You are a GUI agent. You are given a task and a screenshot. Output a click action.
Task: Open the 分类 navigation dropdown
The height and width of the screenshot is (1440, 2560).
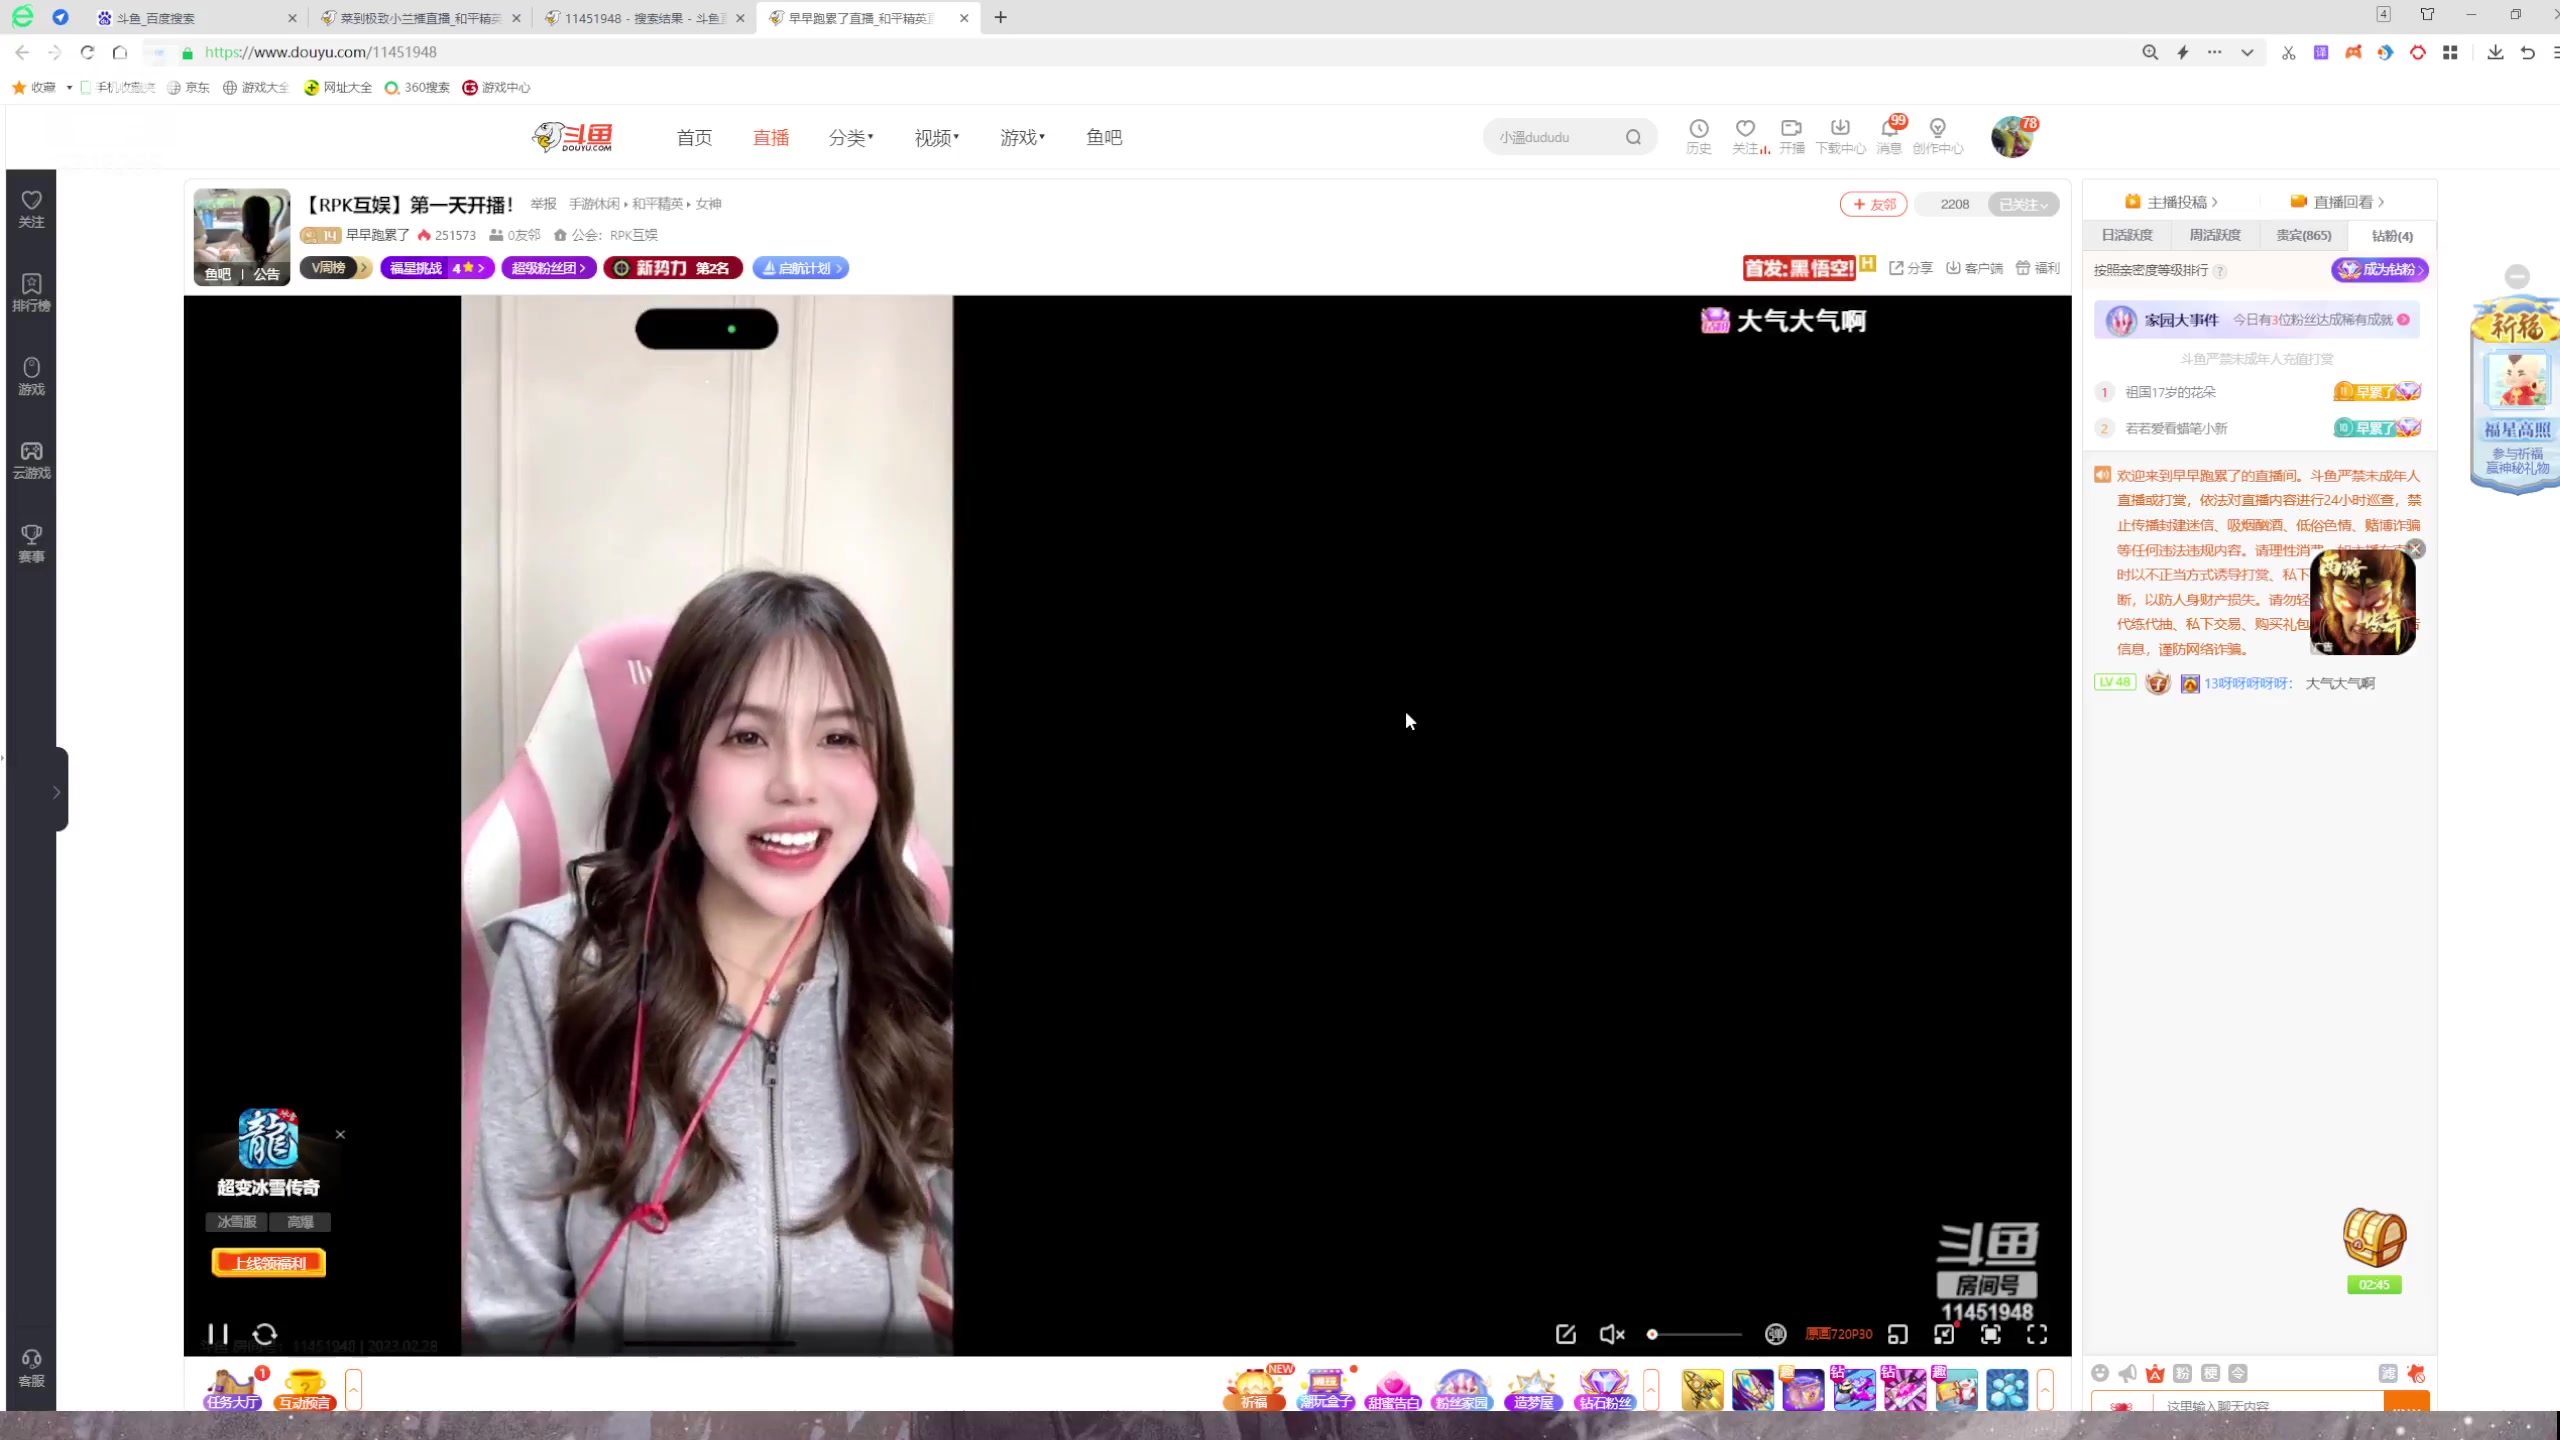click(x=850, y=138)
